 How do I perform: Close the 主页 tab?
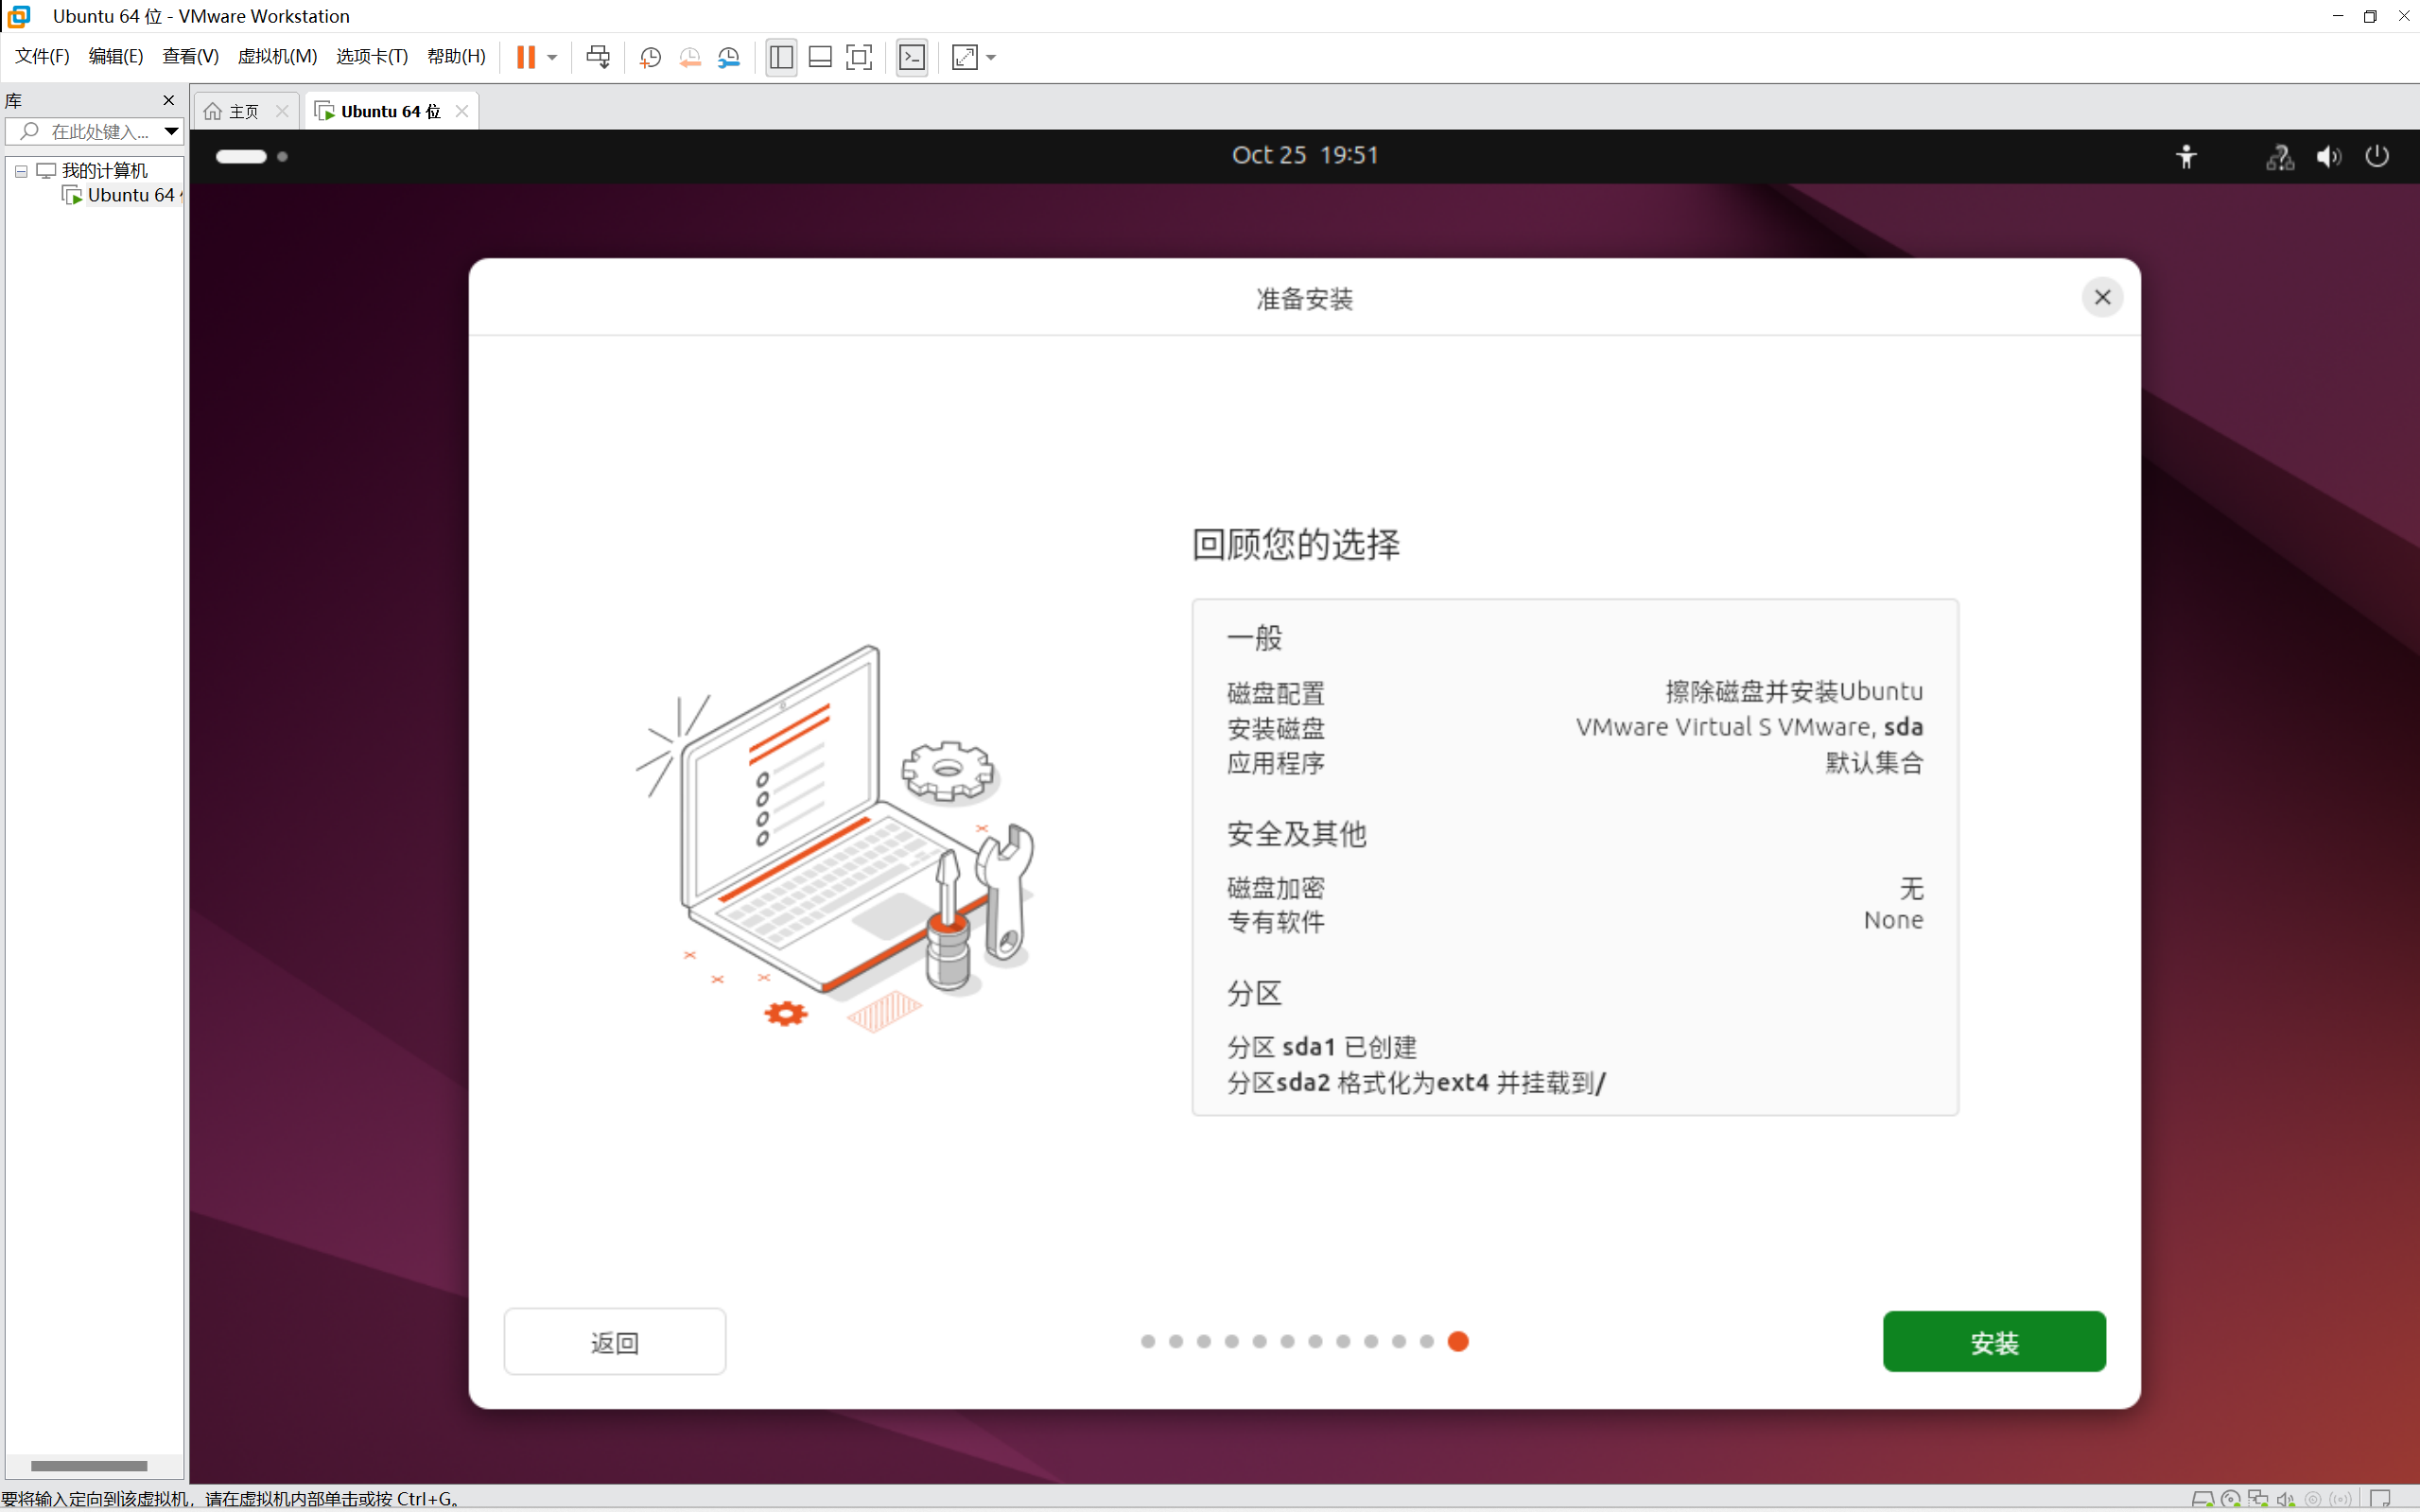point(282,111)
